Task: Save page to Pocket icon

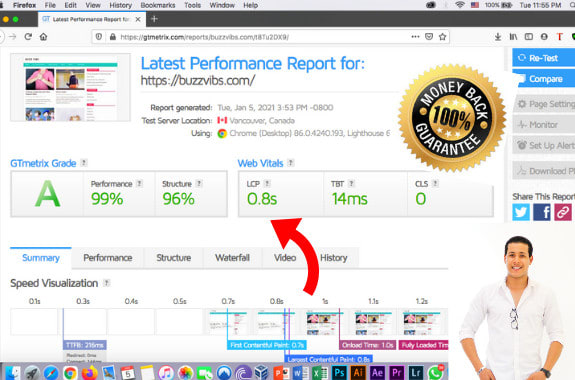Action: [429, 37]
